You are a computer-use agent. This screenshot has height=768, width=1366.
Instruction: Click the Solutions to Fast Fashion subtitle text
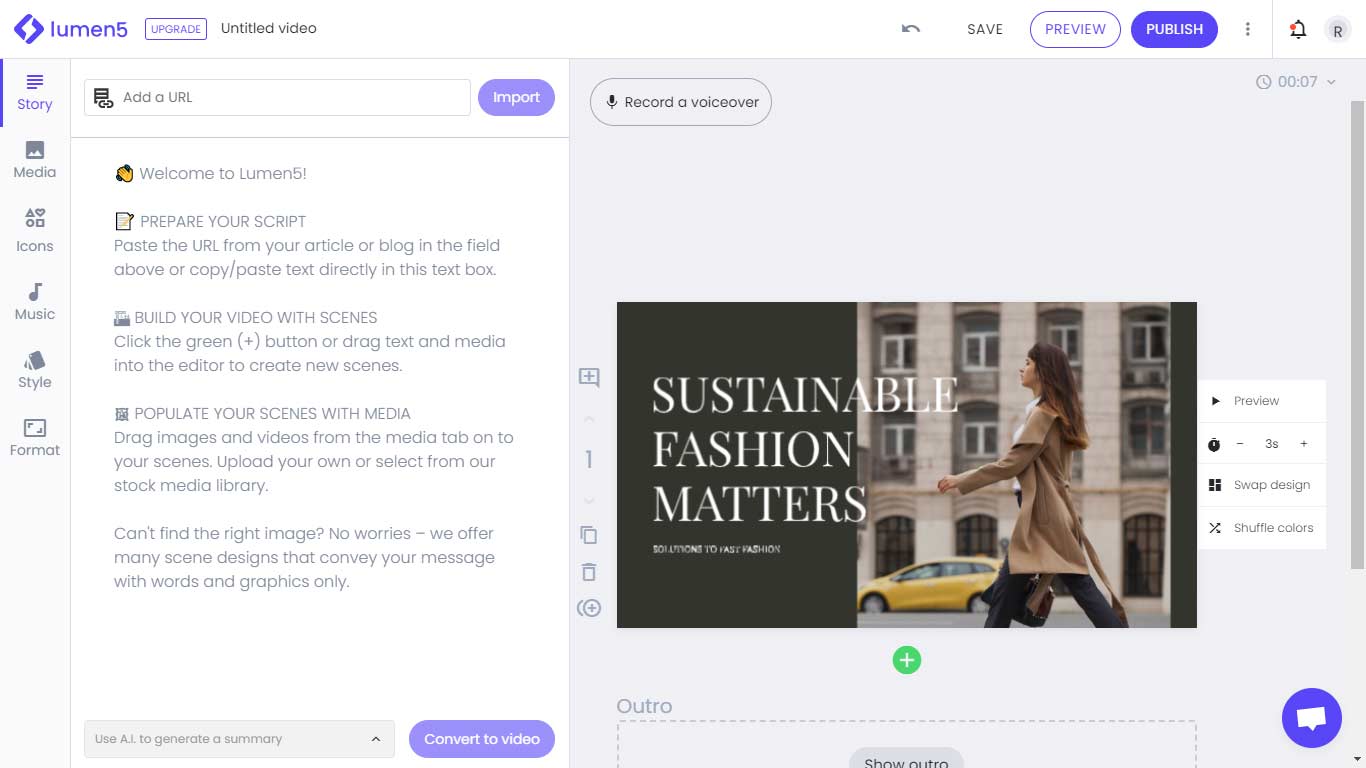tap(716, 549)
